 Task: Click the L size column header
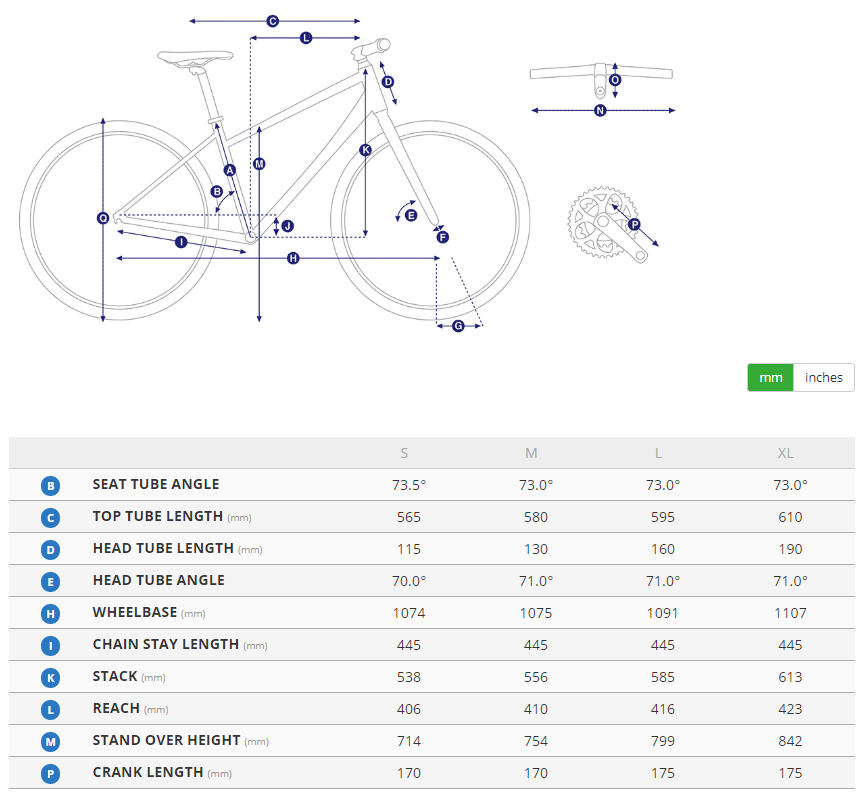pyautogui.click(x=658, y=453)
